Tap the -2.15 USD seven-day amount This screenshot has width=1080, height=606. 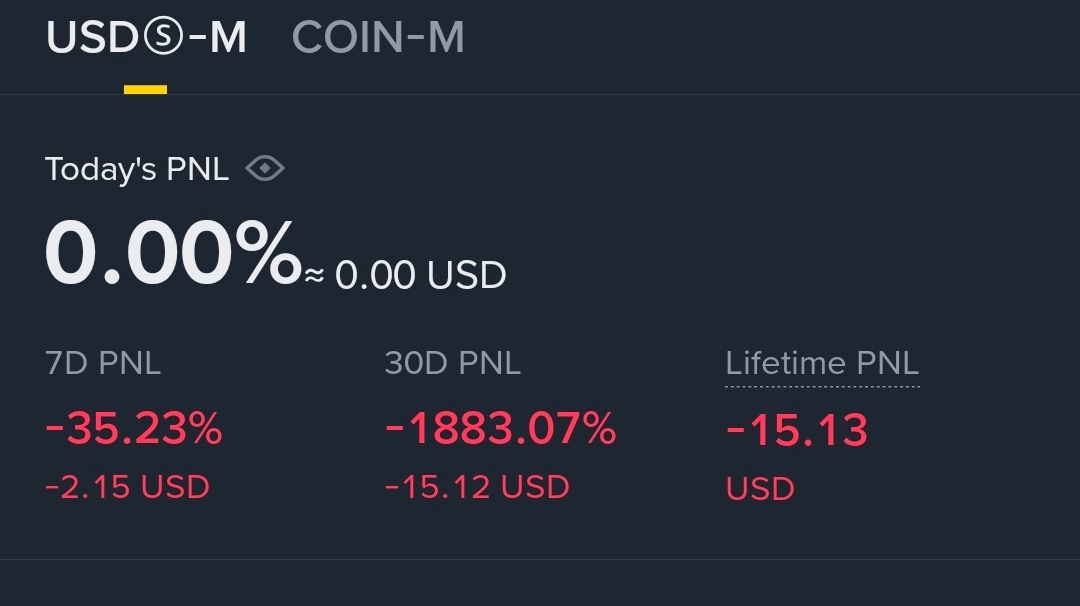[x=128, y=487]
